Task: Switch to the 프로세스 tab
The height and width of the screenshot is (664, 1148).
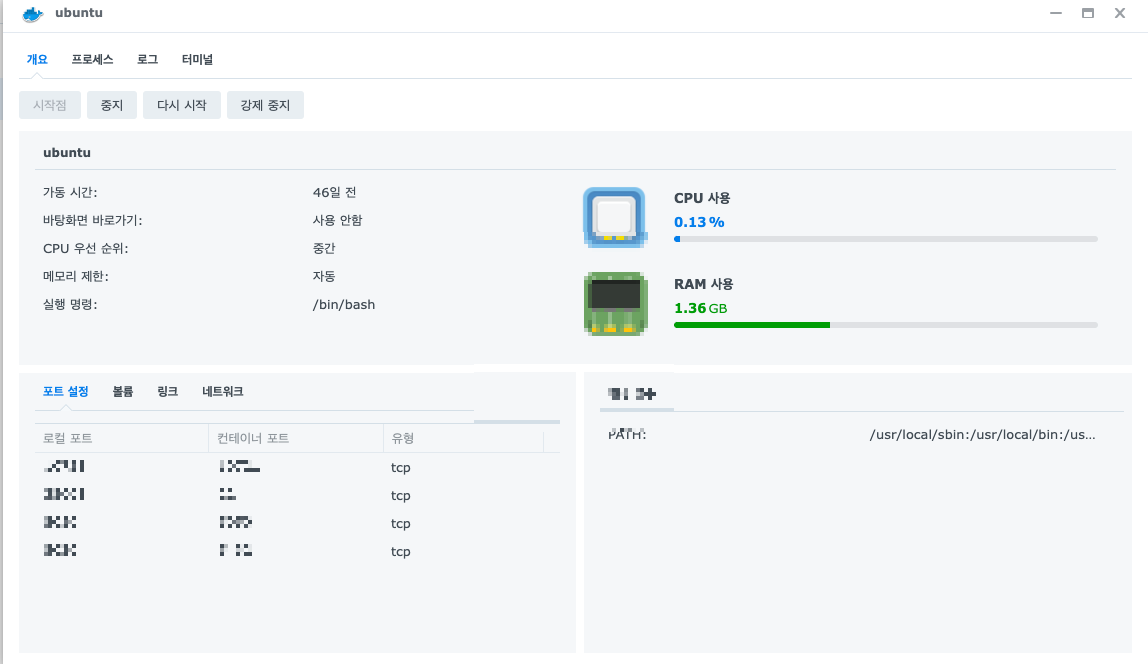Action: coord(92,59)
